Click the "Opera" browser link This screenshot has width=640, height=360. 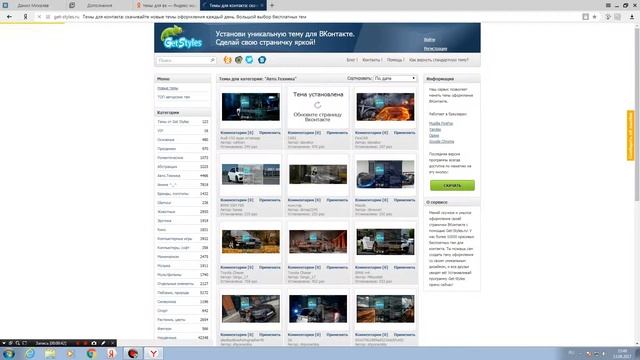(434, 136)
